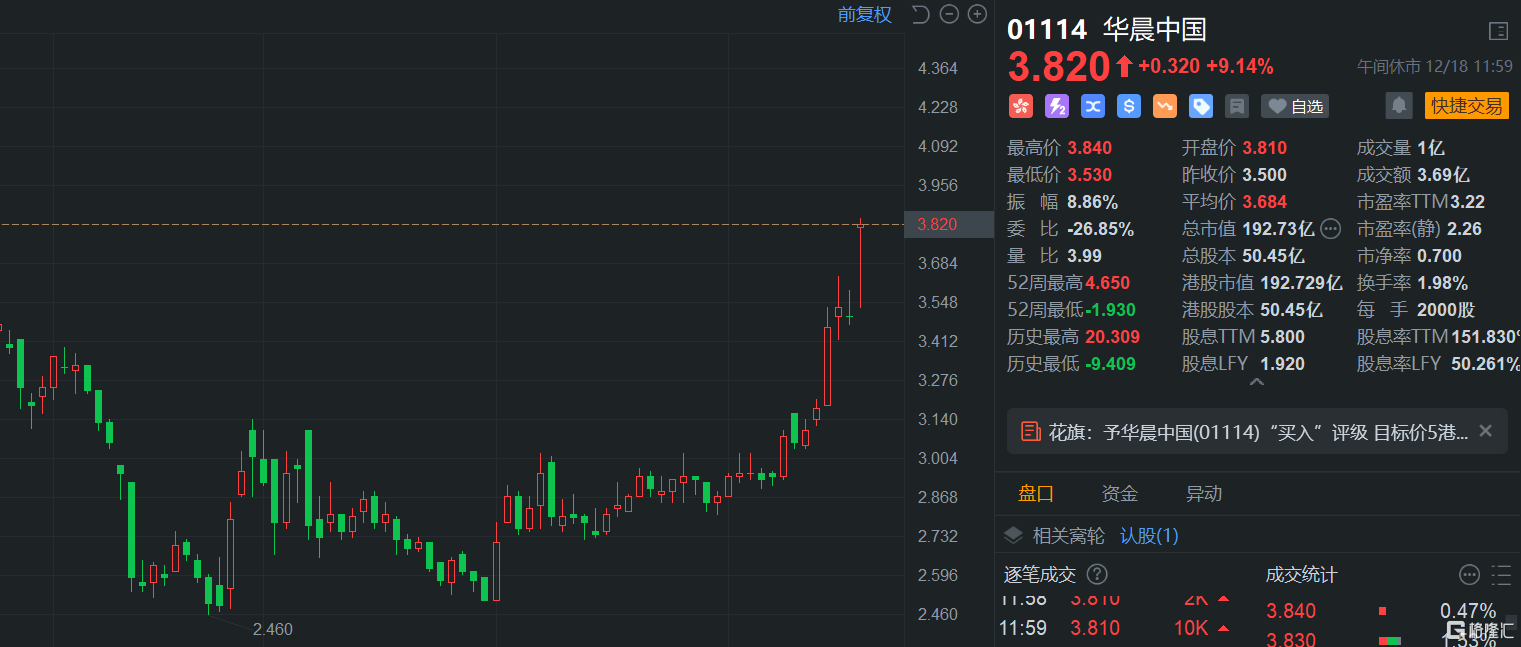Click the purple lightning level-2 icon
The height and width of the screenshot is (647, 1521).
[x=1056, y=106]
